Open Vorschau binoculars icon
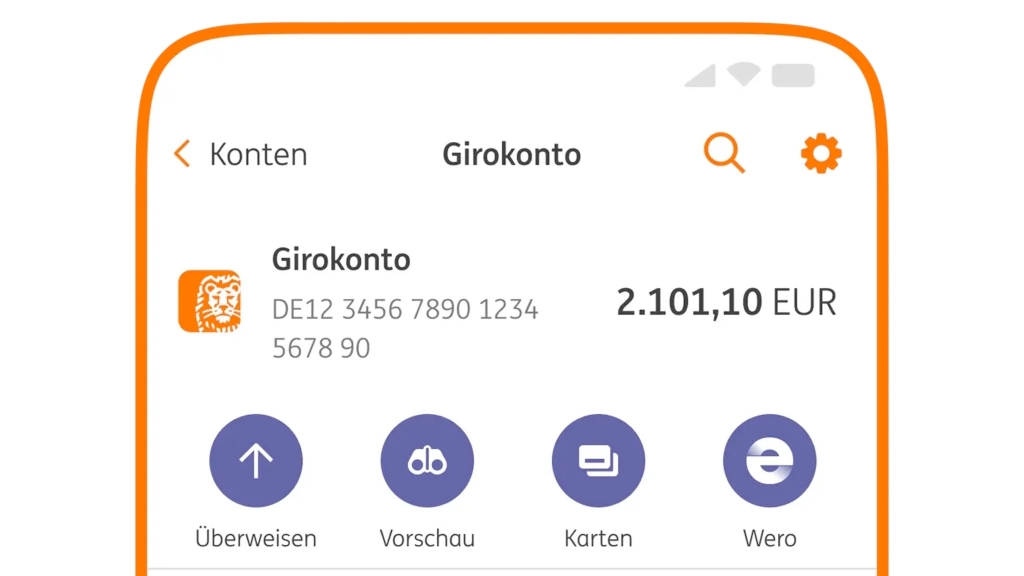Image resolution: width=1024 pixels, height=576 pixels. pos(427,459)
